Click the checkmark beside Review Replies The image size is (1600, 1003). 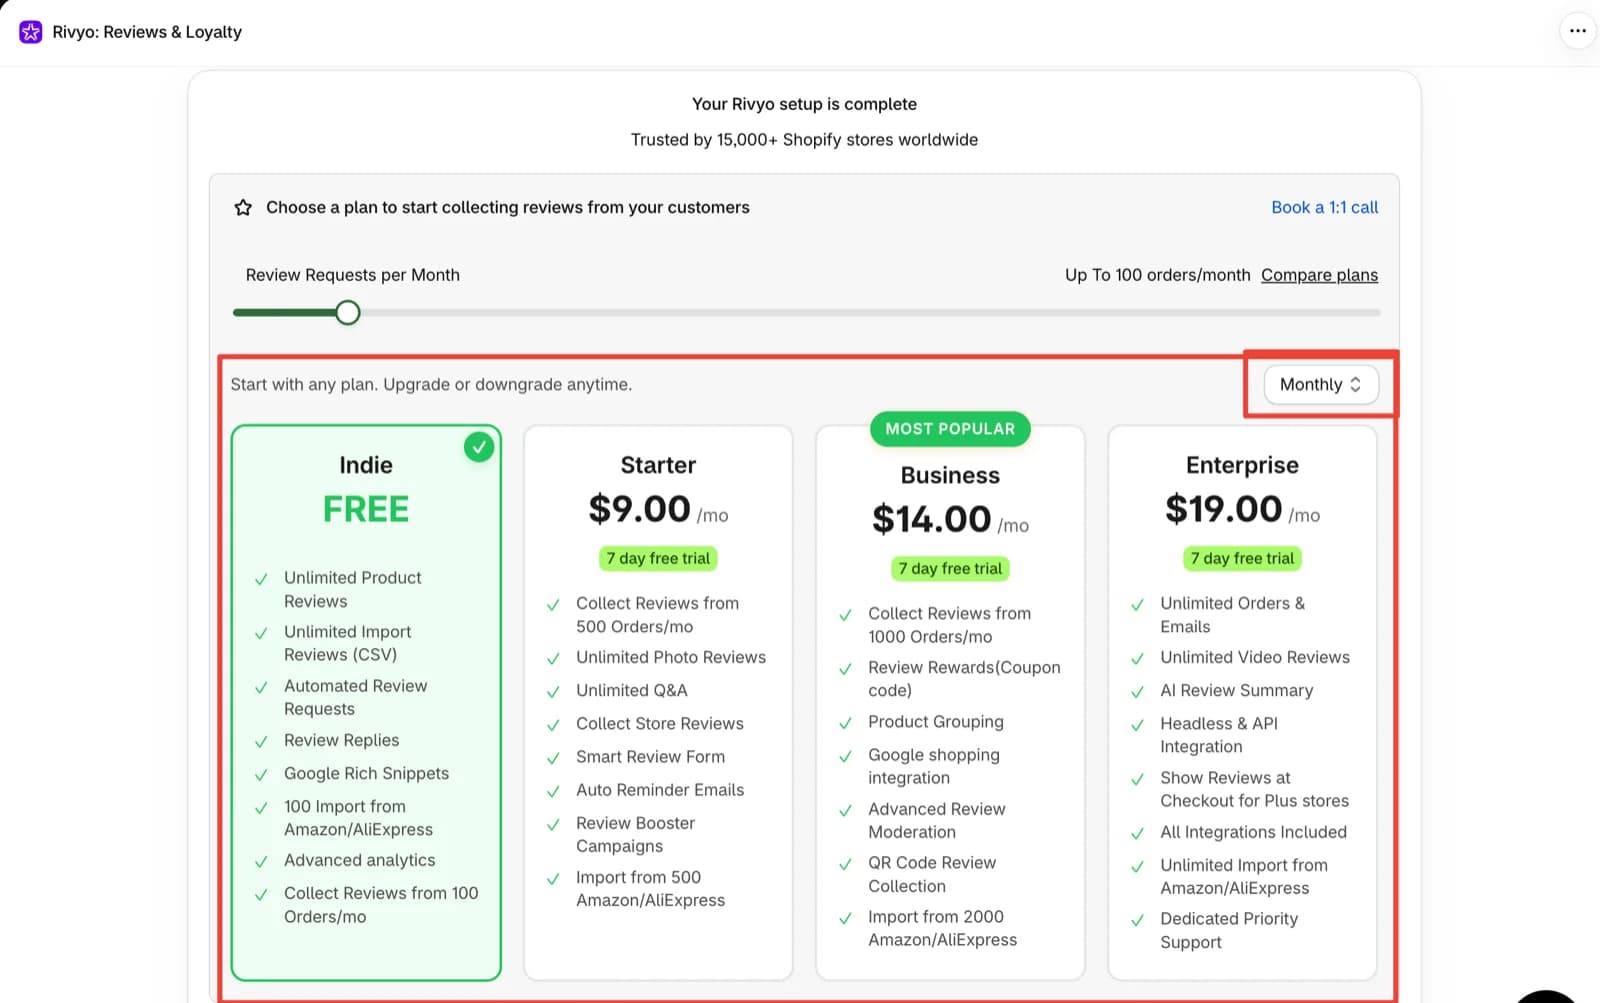coord(261,742)
